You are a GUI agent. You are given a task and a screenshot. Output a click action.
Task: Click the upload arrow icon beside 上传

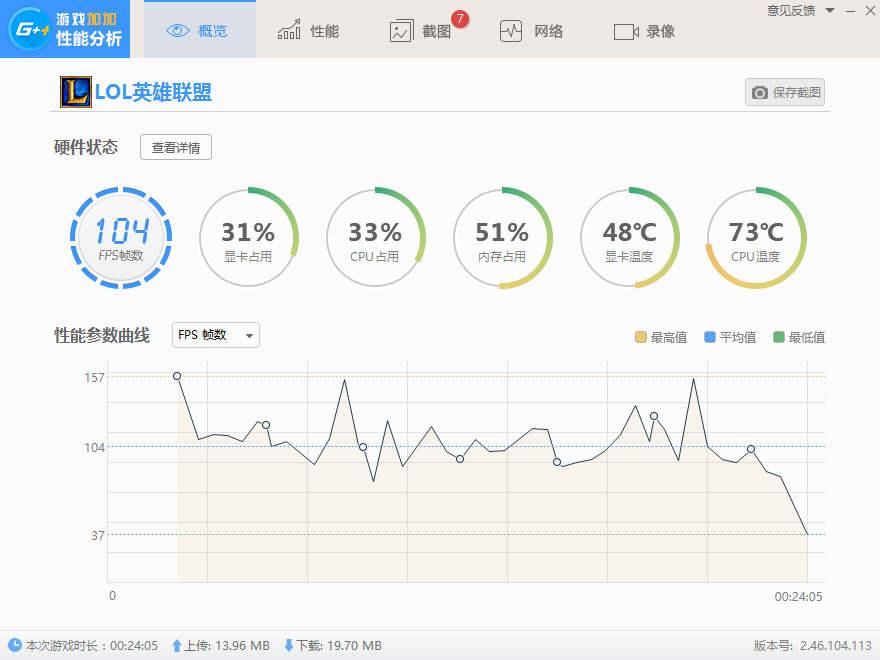point(177,645)
